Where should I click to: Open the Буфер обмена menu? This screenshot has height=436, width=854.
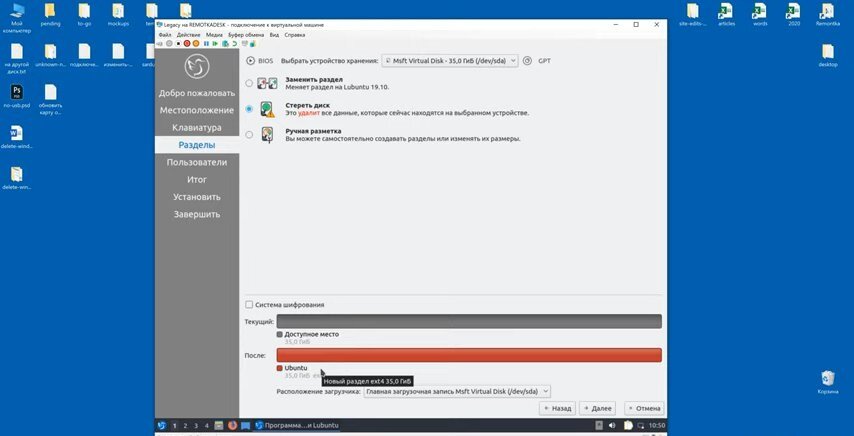pos(246,35)
